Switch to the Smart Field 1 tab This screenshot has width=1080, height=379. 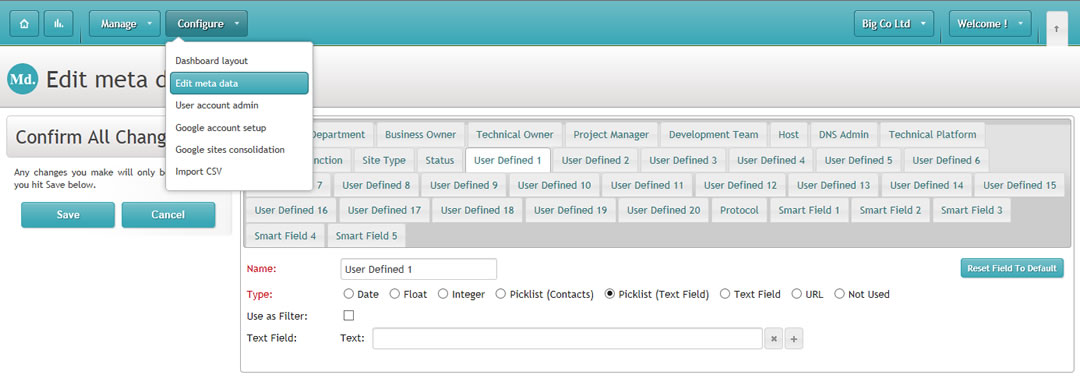tap(809, 210)
